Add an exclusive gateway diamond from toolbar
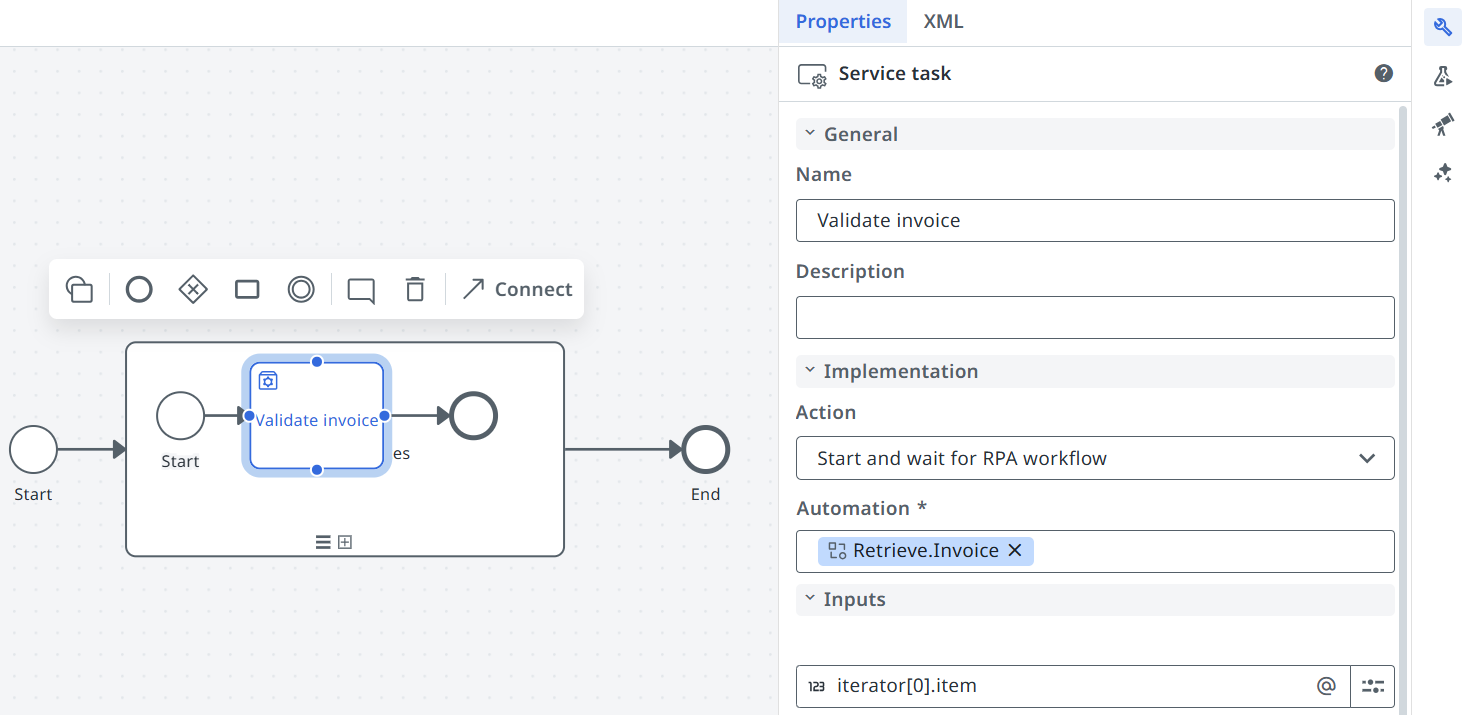The height and width of the screenshot is (715, 1466). 193,289
